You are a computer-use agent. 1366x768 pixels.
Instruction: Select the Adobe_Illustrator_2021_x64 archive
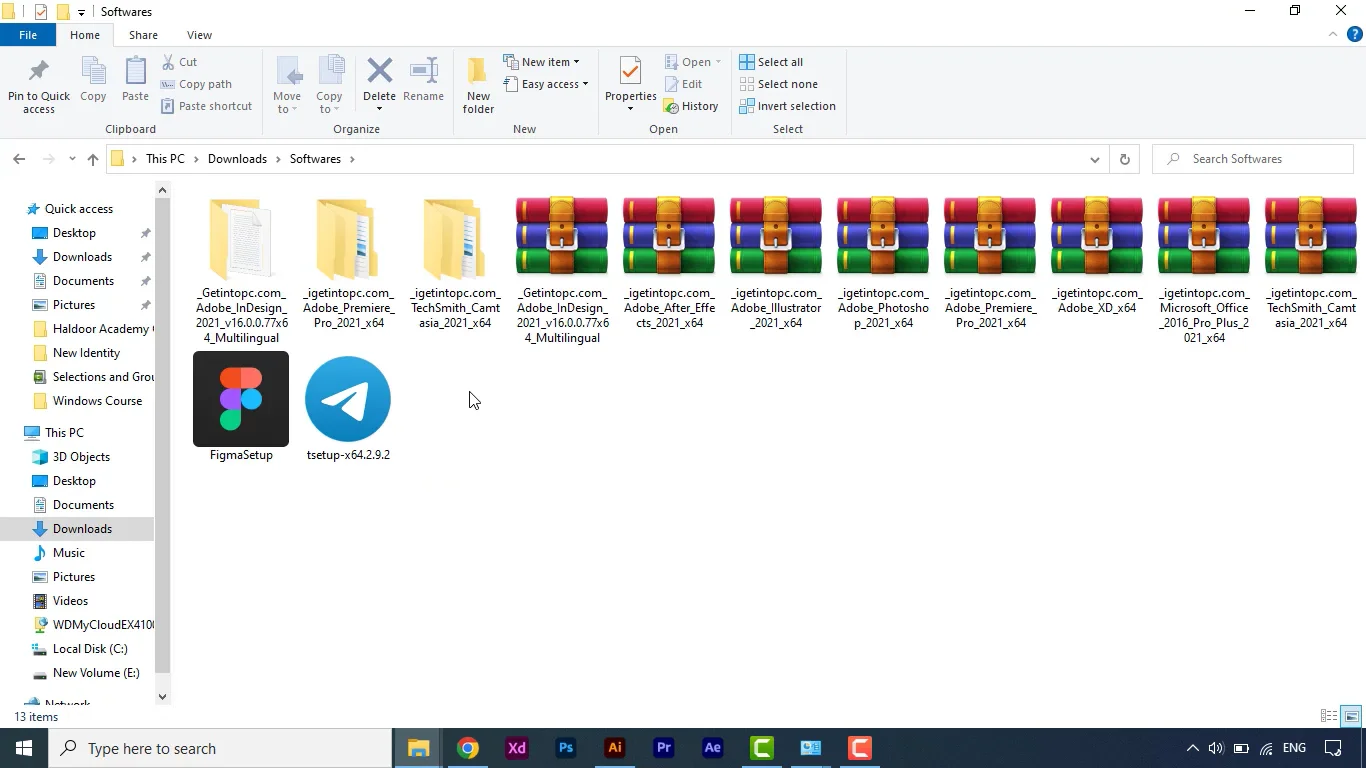[x=776, y=263]
